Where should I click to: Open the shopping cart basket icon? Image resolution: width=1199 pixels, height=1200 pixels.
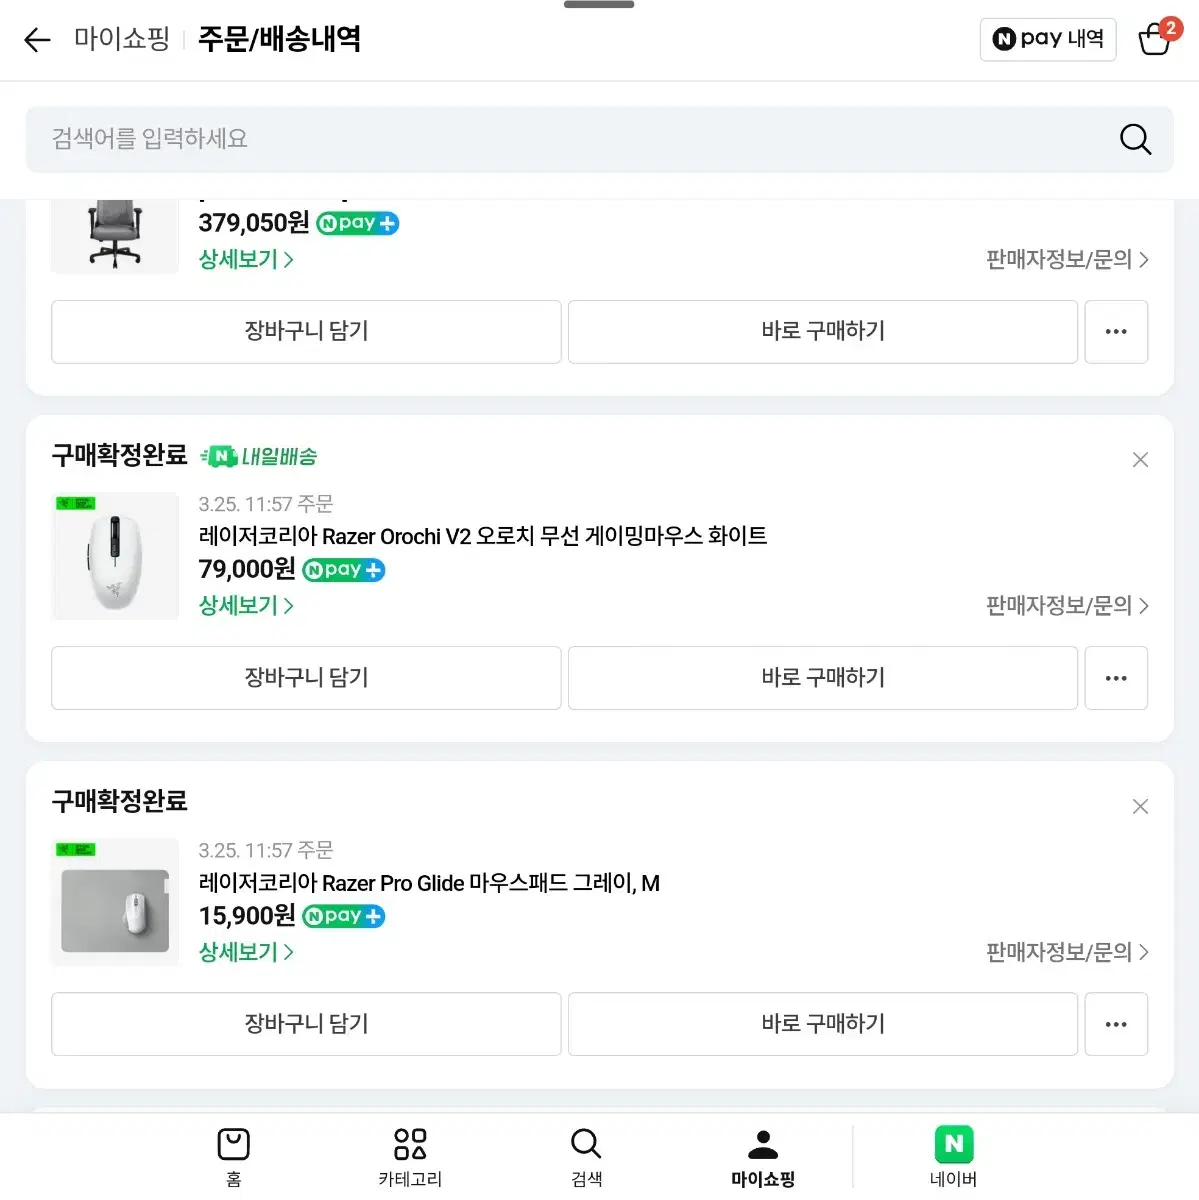pos(1156,39)
